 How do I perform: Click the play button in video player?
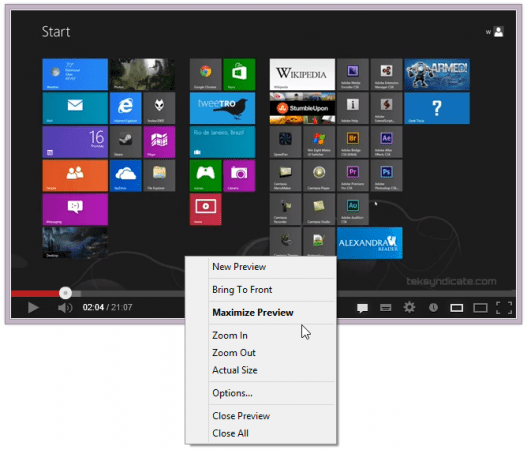[33, 307]
